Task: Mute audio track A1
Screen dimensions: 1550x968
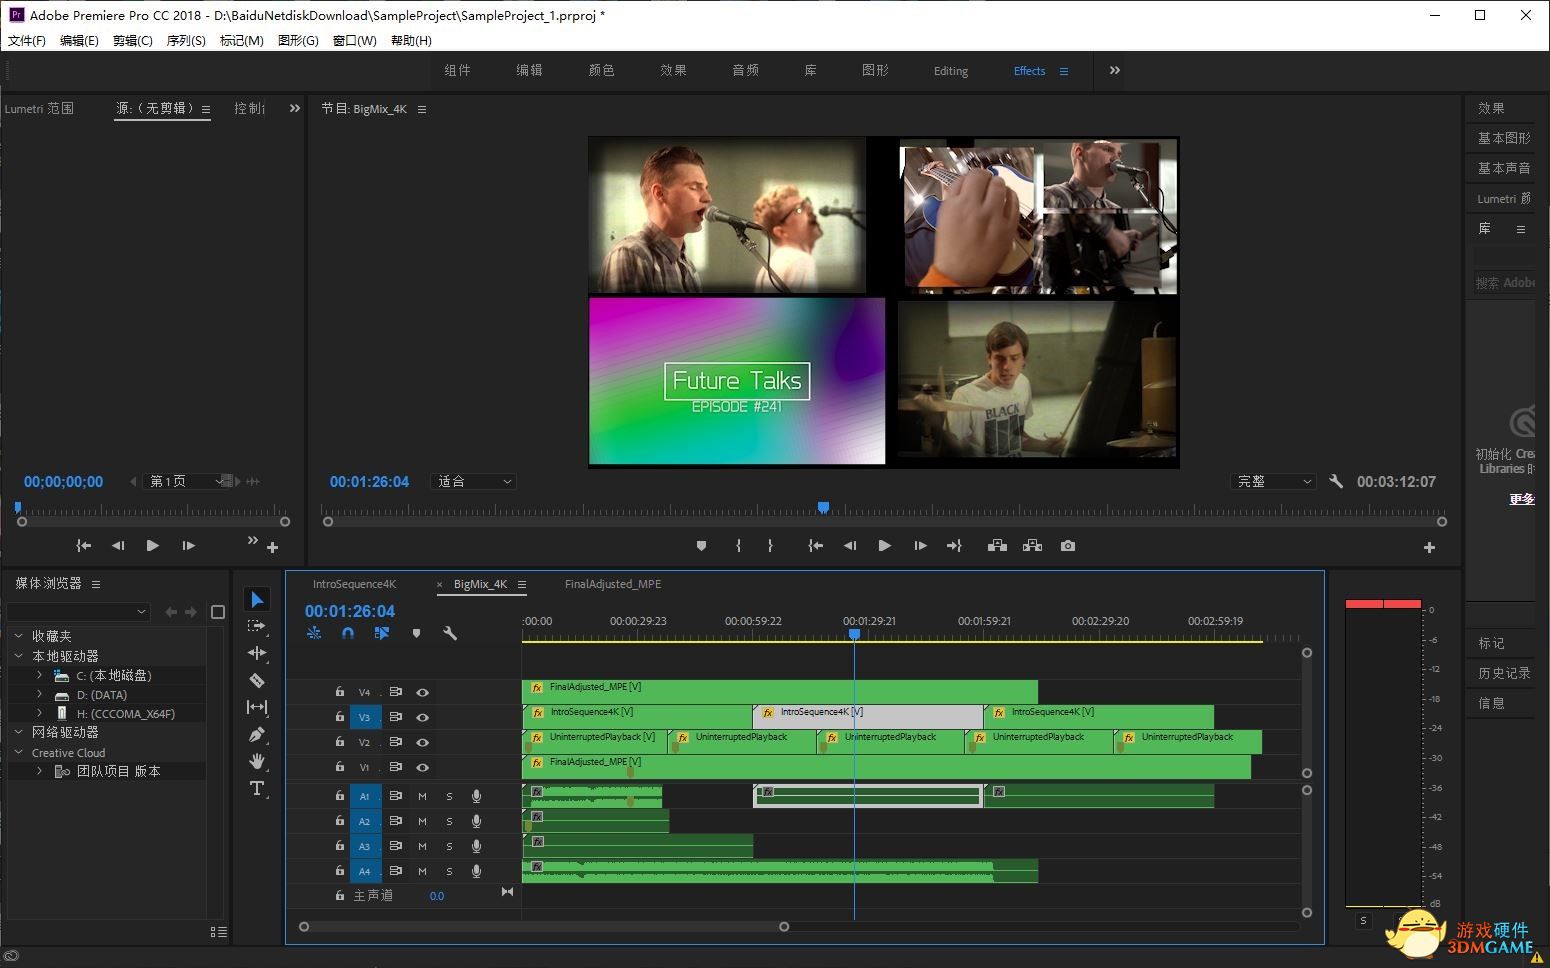Action: point(422,796)
